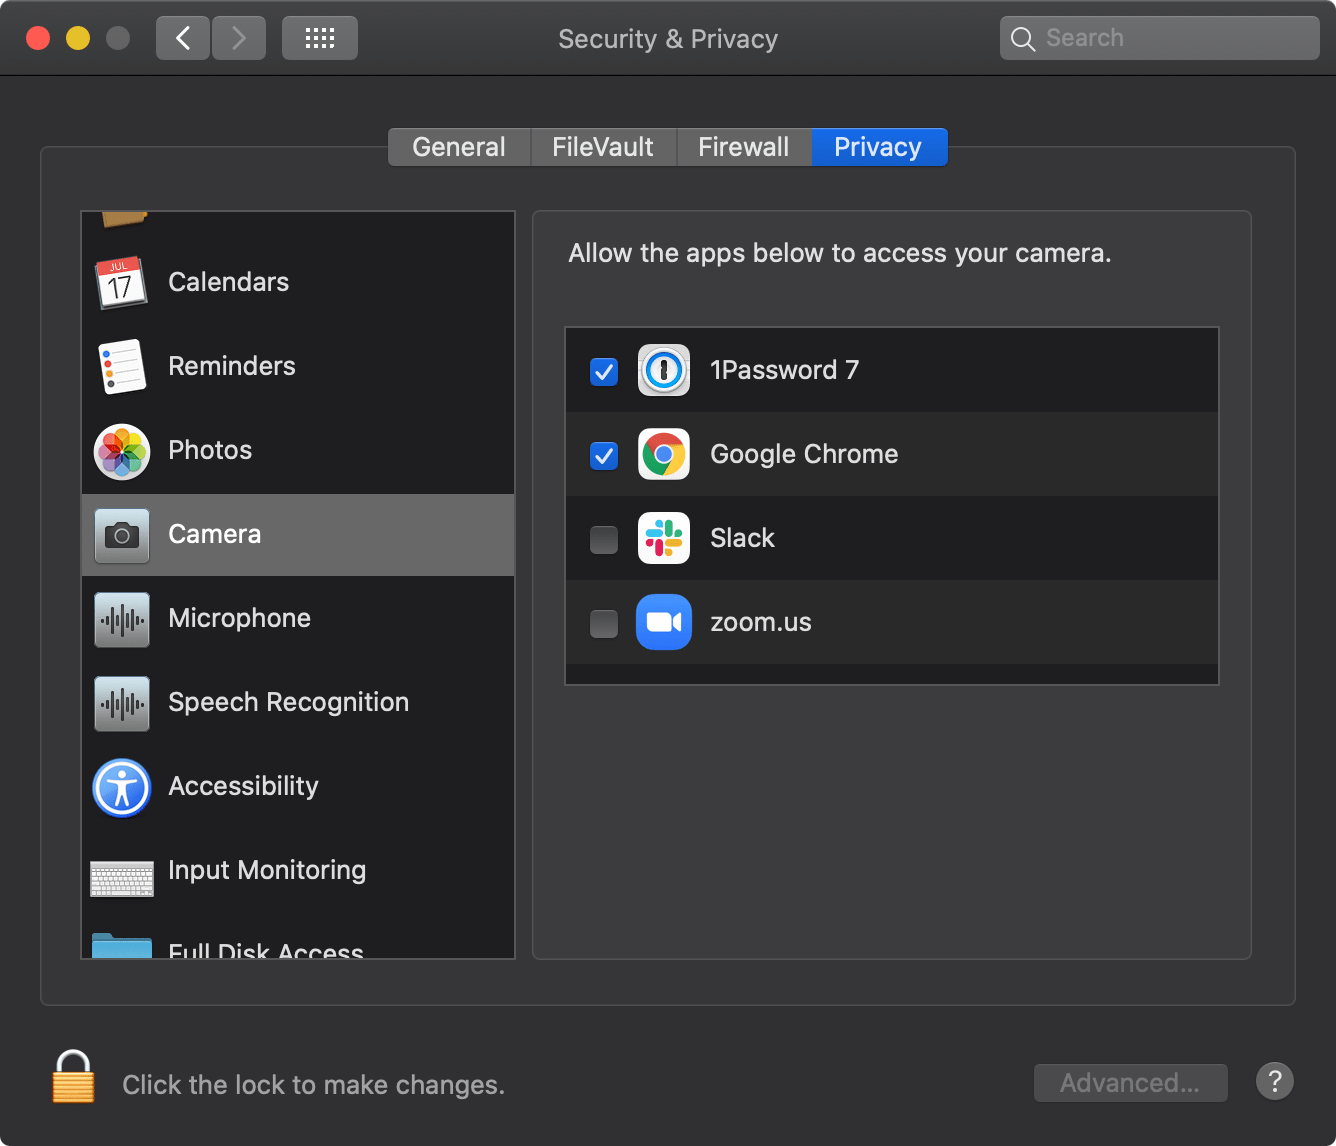The width and height of the screenshot is (1336, 1146).
Task: Click into the Search field
Action: pyautogui.click(x=1160, y=38)
